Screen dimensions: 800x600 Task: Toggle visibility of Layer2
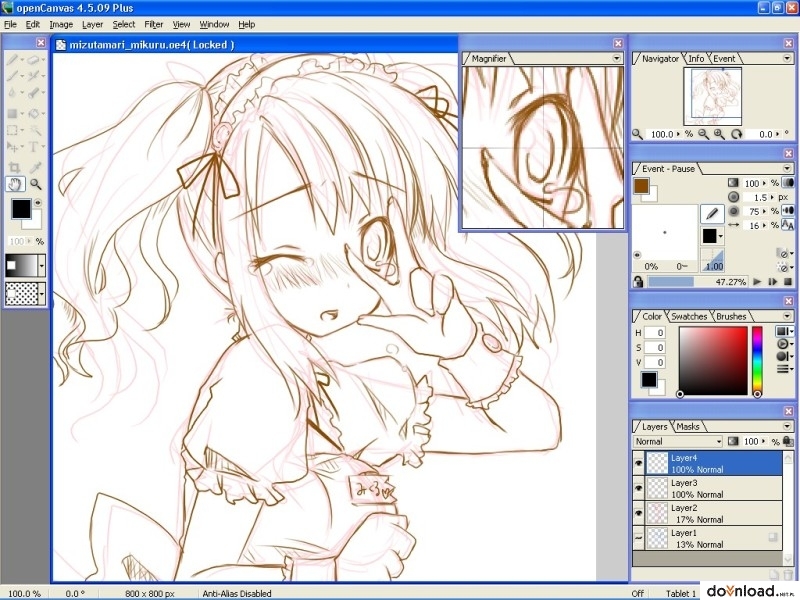click(639, 513)
